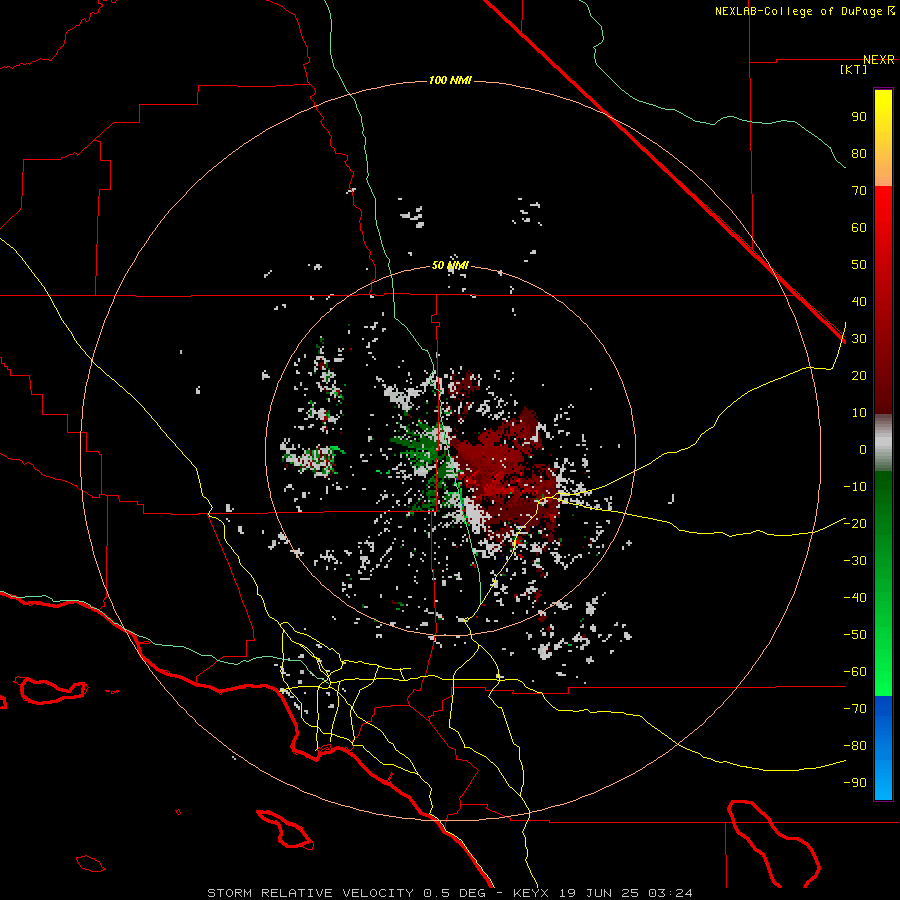
Task: Click the -50 value on velocity scale
Action: [x=855, y=634]
